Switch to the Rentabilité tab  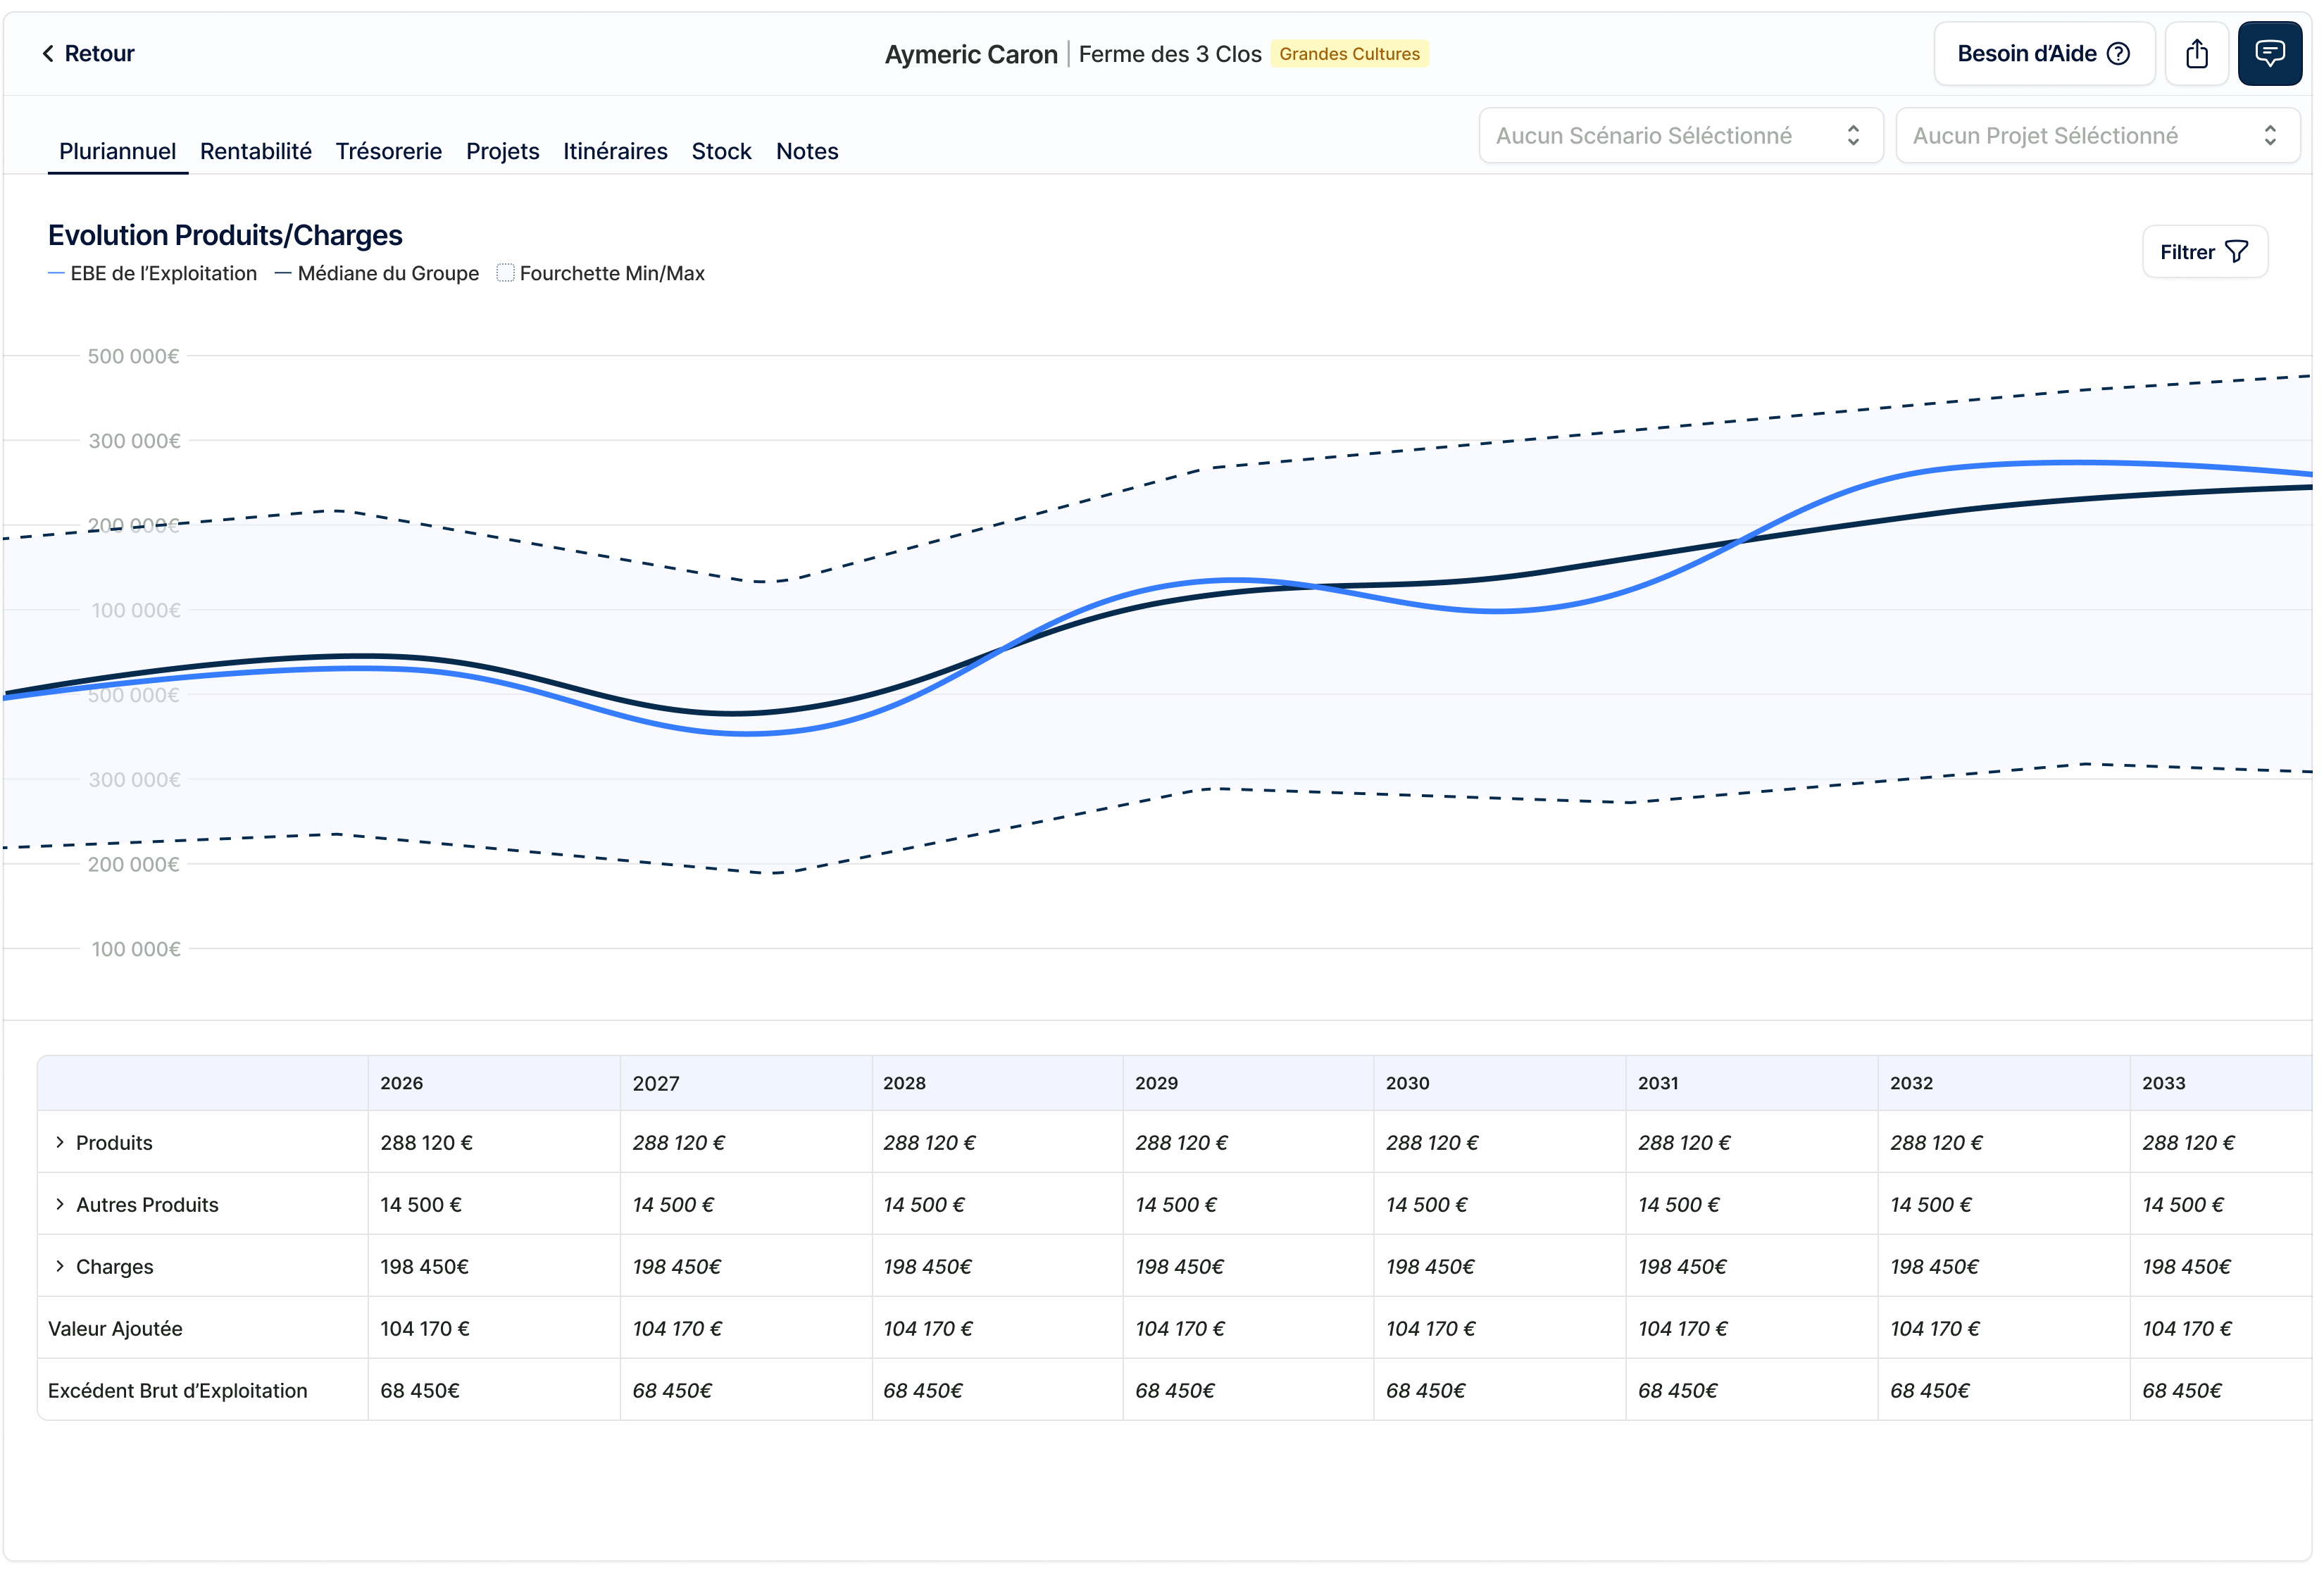click(x=256, y=151)
